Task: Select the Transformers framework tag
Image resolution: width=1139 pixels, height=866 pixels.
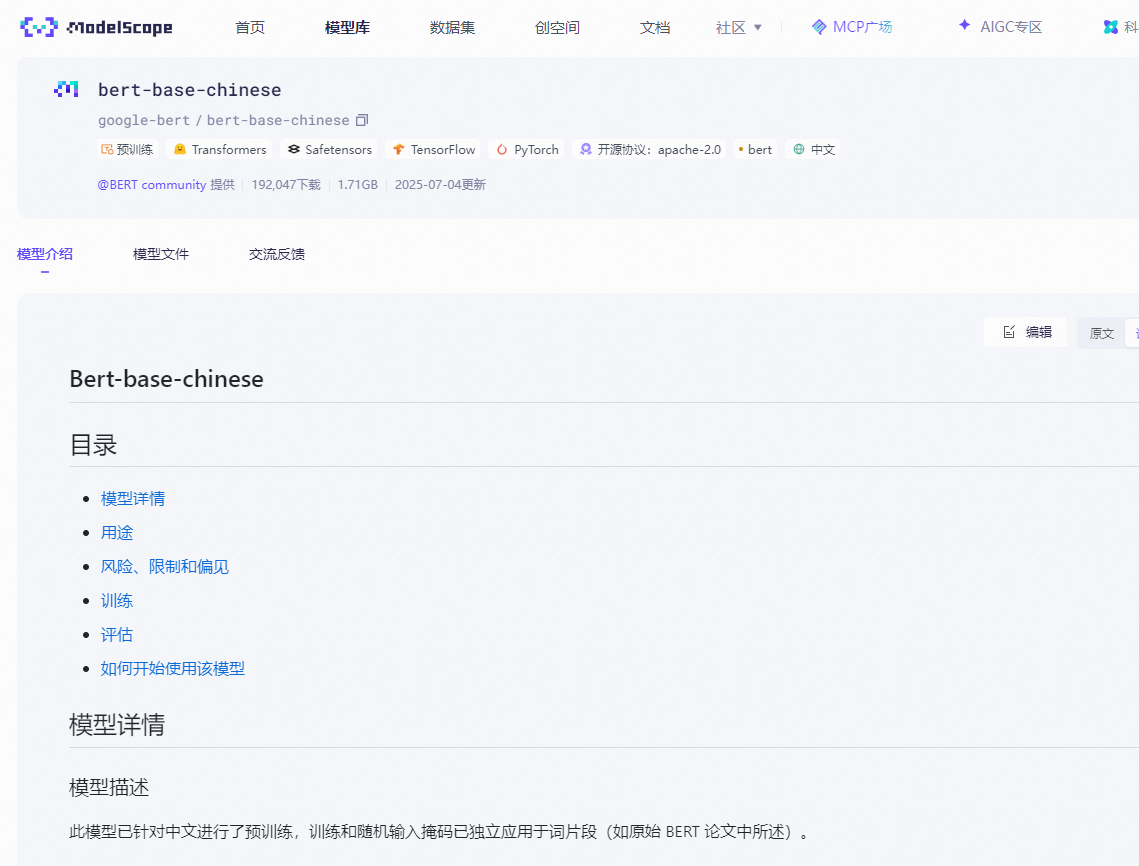Action: 219,149
